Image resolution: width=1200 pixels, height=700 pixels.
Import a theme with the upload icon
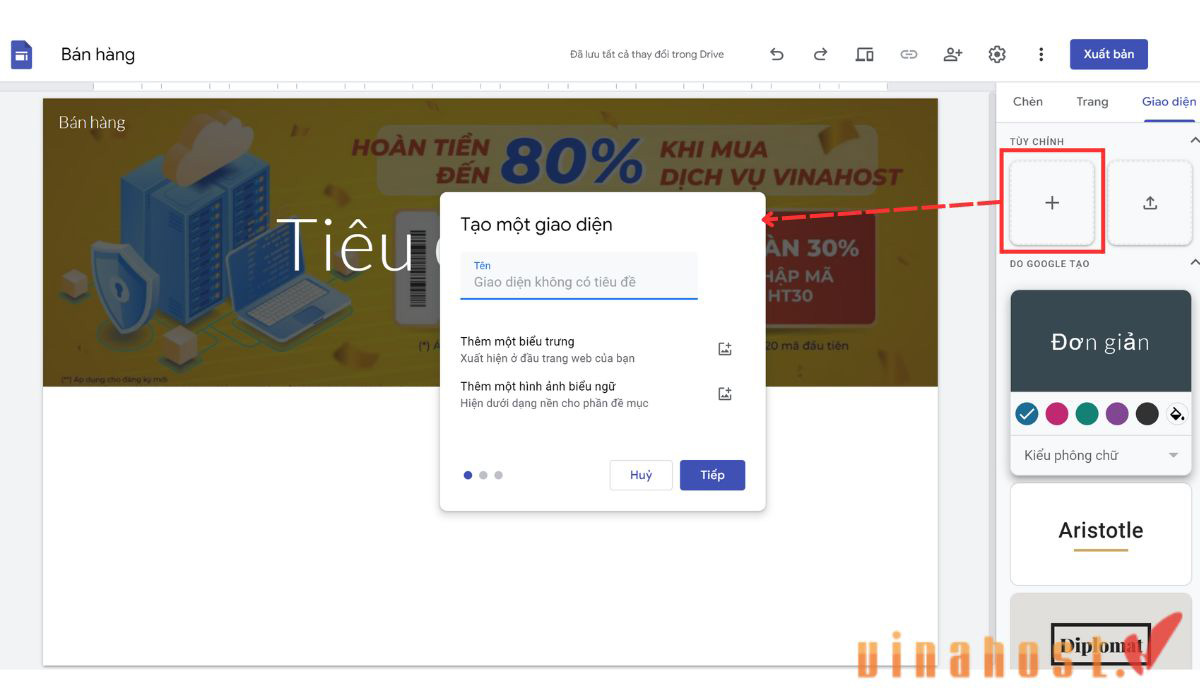click(1150, 203)
